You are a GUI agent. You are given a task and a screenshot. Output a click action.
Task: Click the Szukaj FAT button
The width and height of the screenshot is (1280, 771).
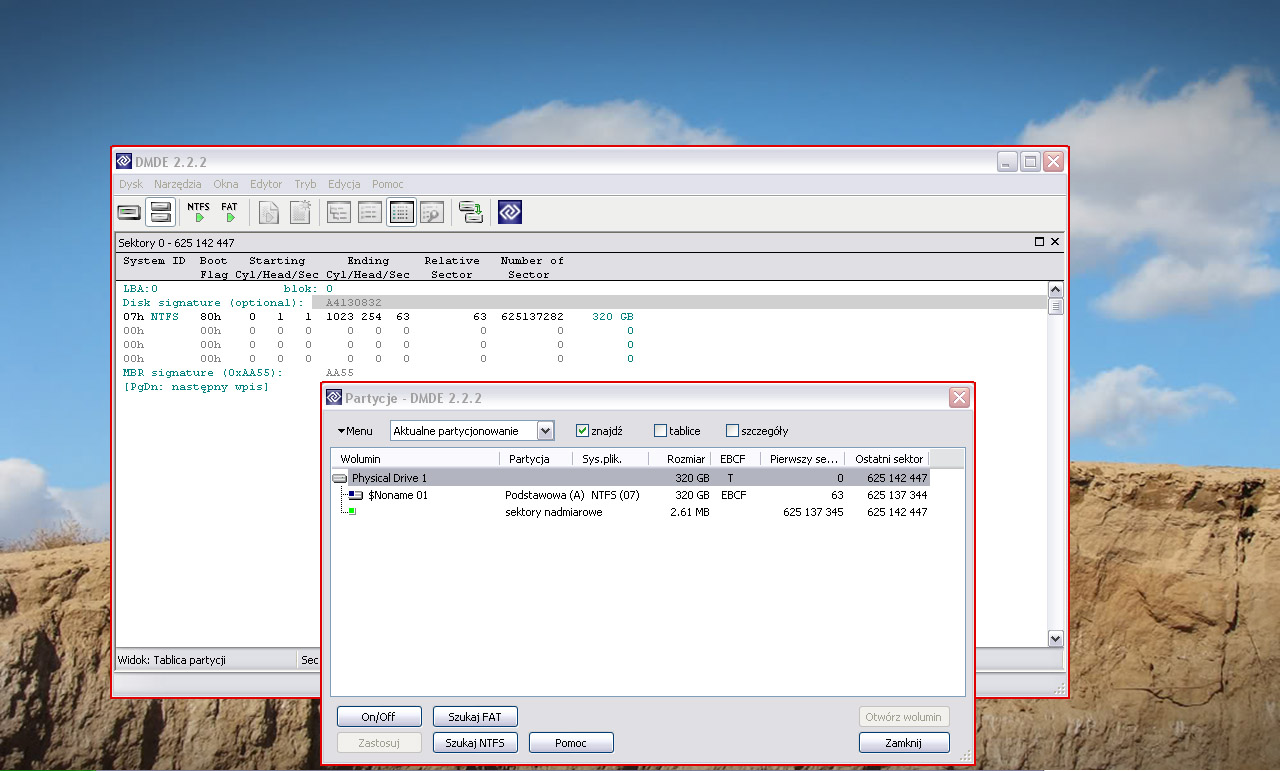[475, 717]
